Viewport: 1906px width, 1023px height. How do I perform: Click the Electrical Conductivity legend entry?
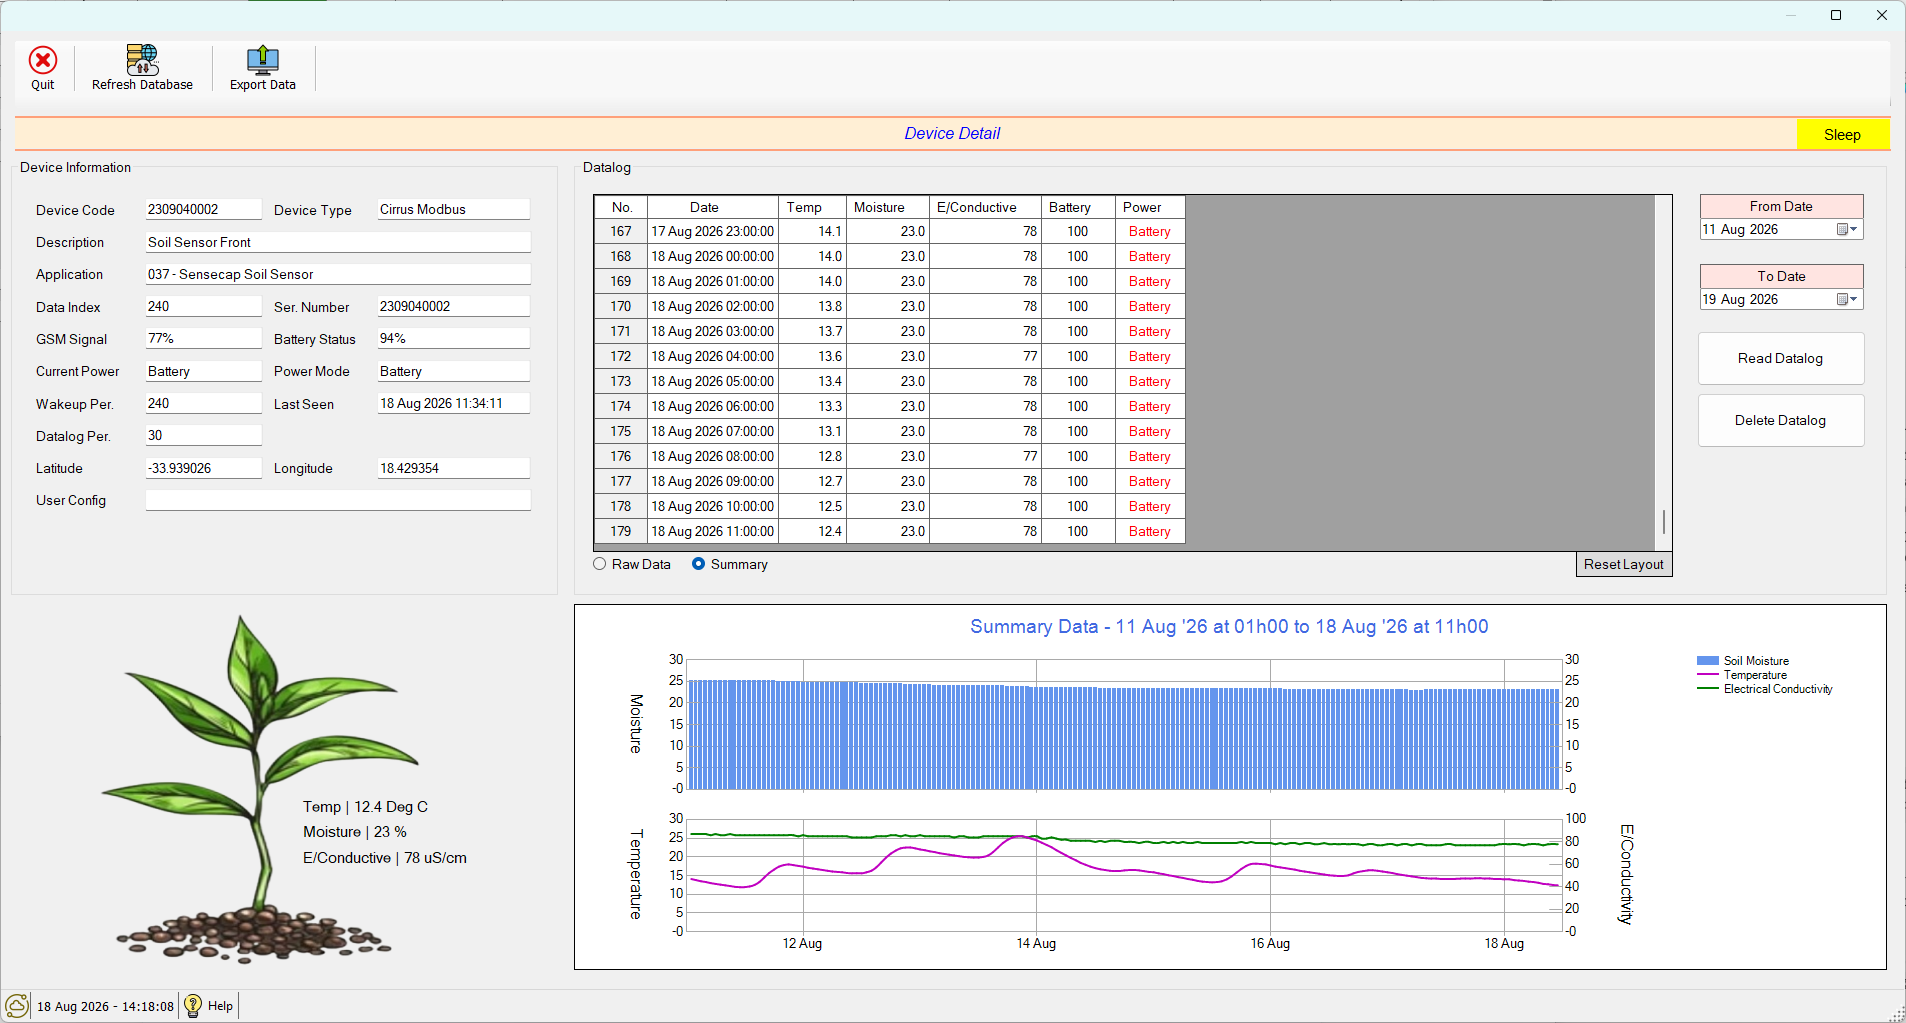[x=1765, y=689]
